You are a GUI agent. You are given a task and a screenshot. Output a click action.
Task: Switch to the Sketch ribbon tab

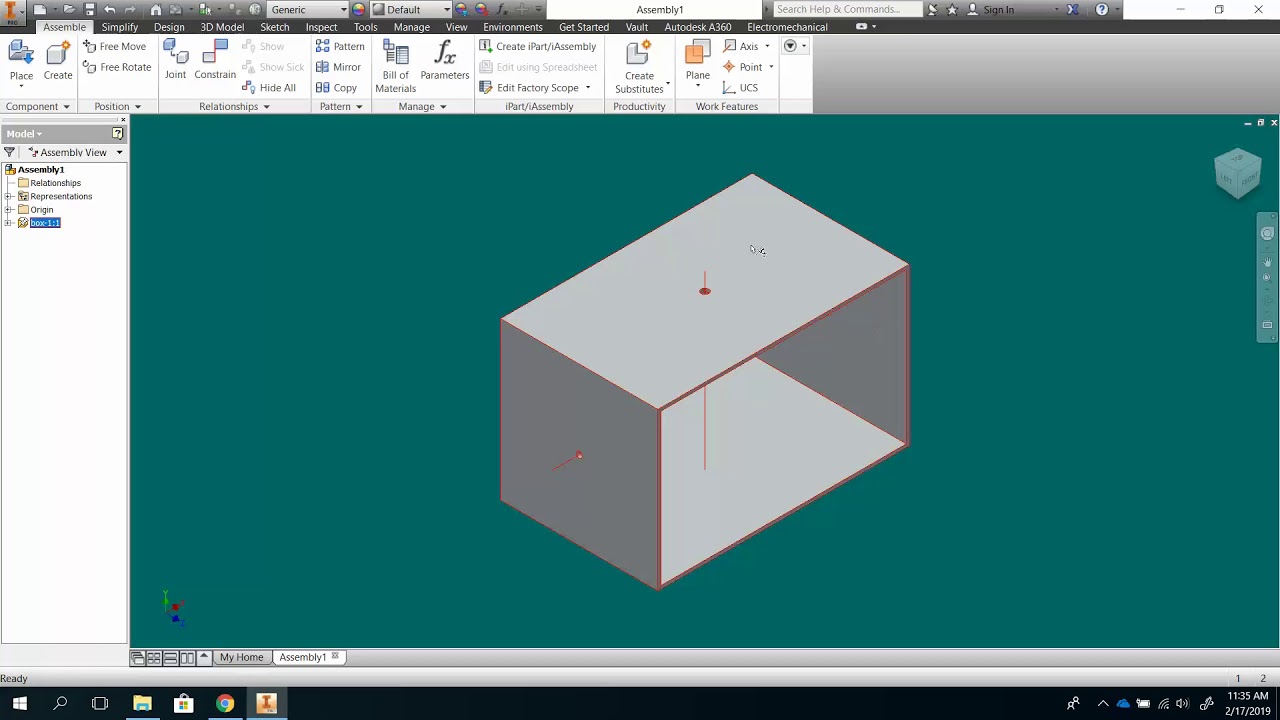[x=275, y=27]
